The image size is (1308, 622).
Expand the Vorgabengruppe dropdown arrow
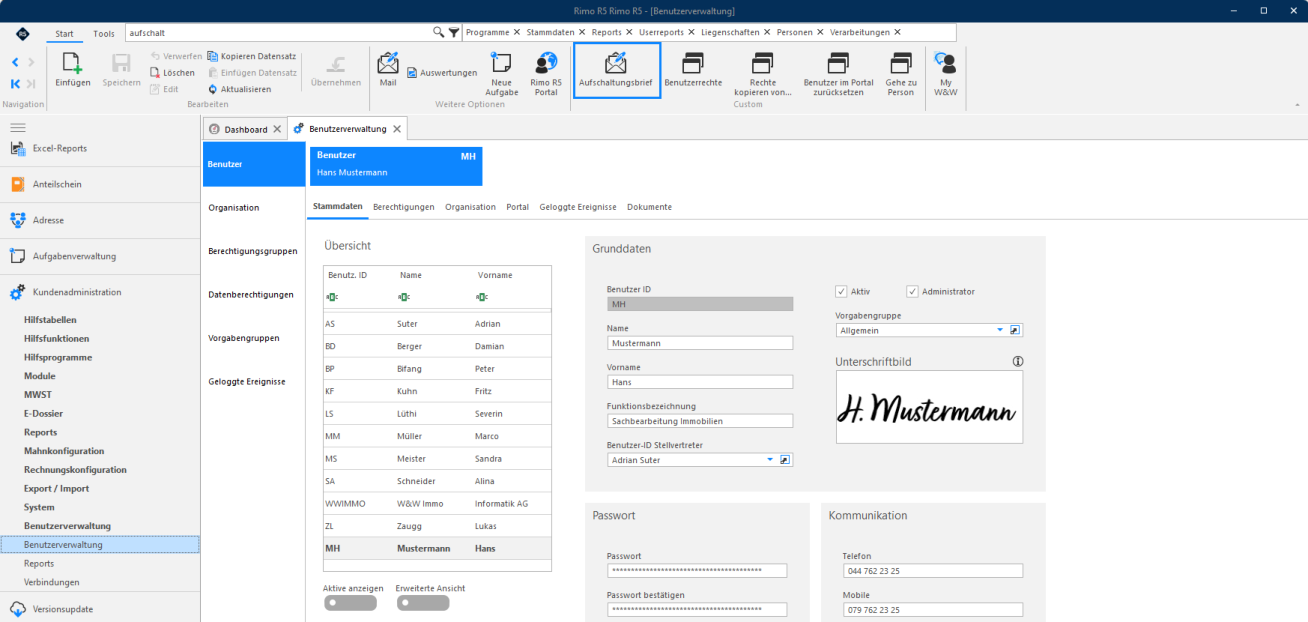999,330
